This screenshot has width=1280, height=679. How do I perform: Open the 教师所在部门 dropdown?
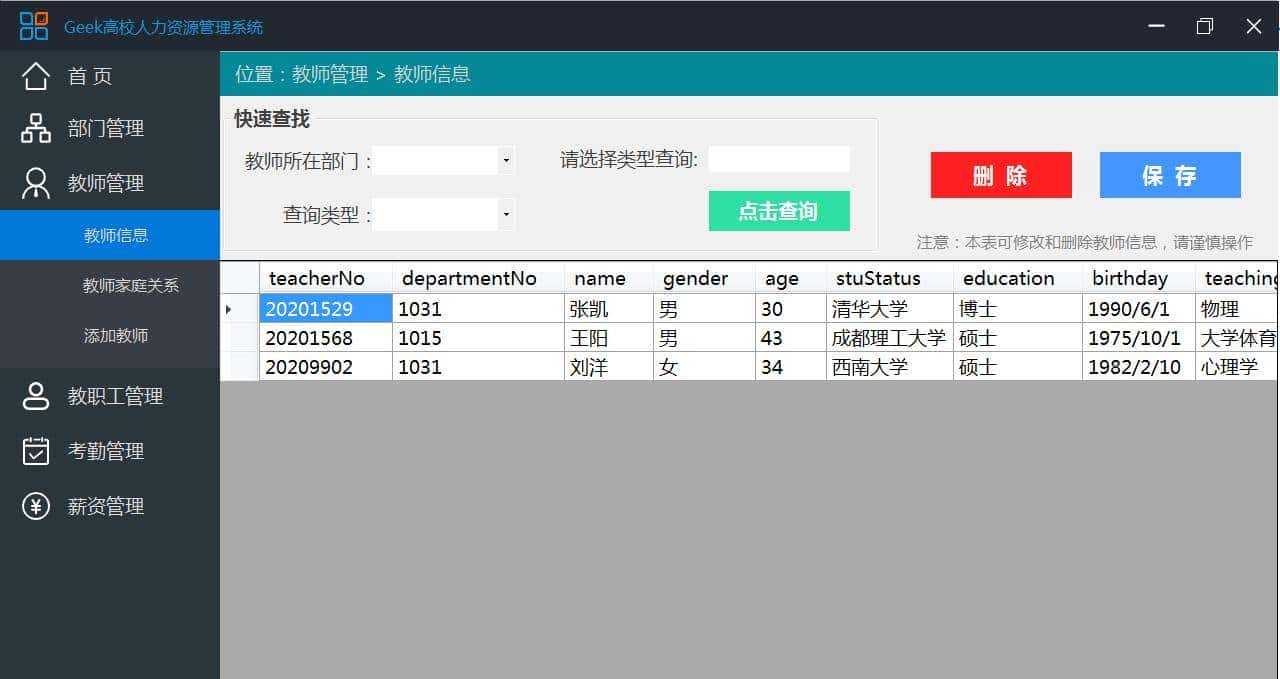[x=506, y=159]
